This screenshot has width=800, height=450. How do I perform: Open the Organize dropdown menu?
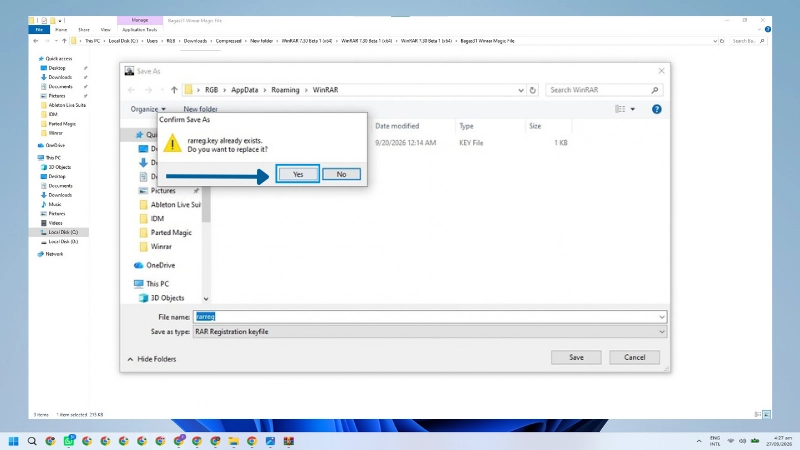[148, 109]
